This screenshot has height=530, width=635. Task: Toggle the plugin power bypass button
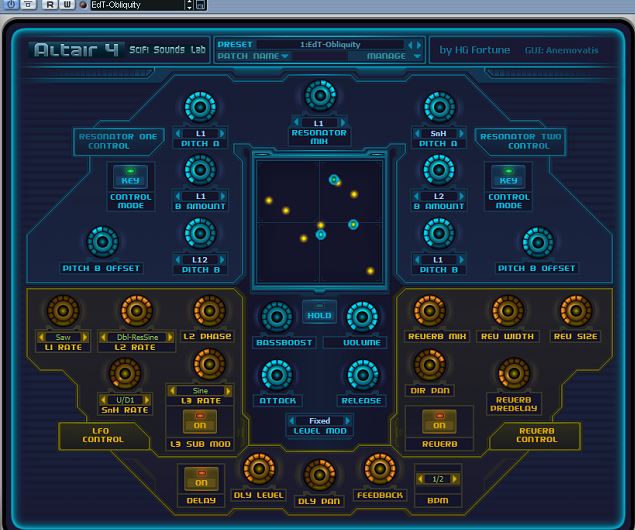(11, 5)
